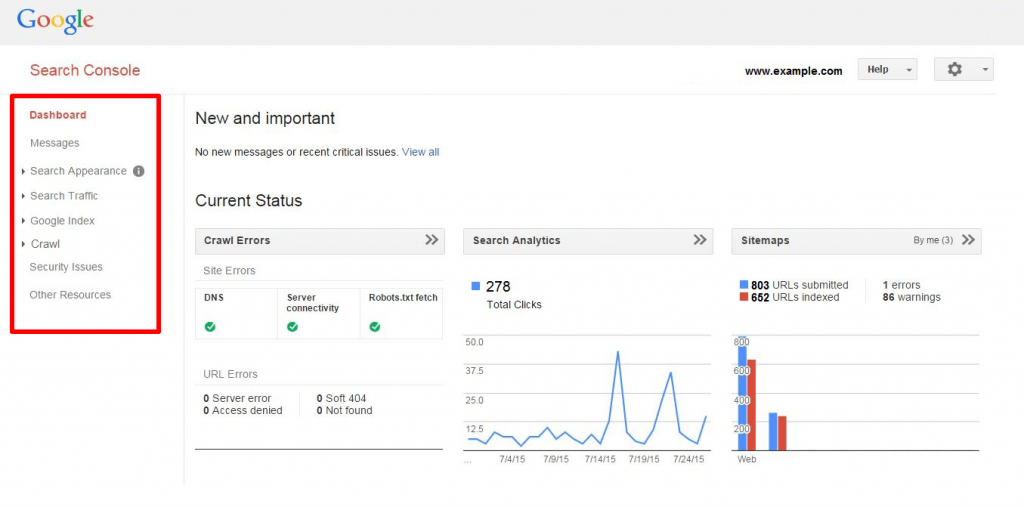Viewport: 1024px width, 507px height.
Task: Click Search Traffic sidebar label
Action: (x=64, y=196)
